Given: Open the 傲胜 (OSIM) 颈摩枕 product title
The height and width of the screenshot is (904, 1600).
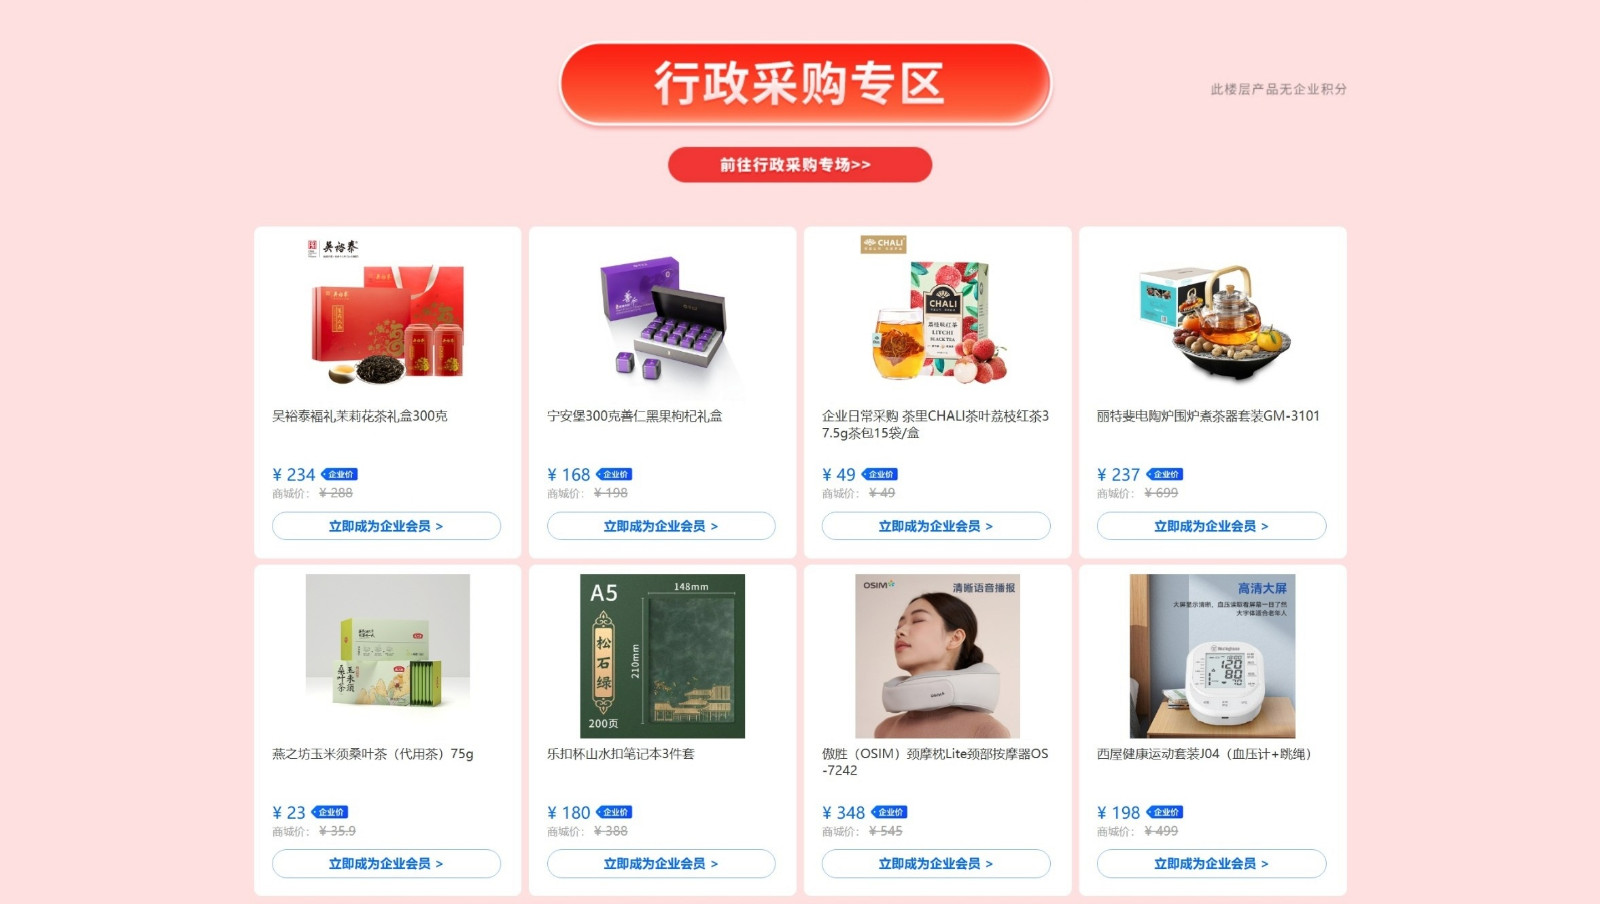Looking at the screenshot, I should click(x=935, y=762).
